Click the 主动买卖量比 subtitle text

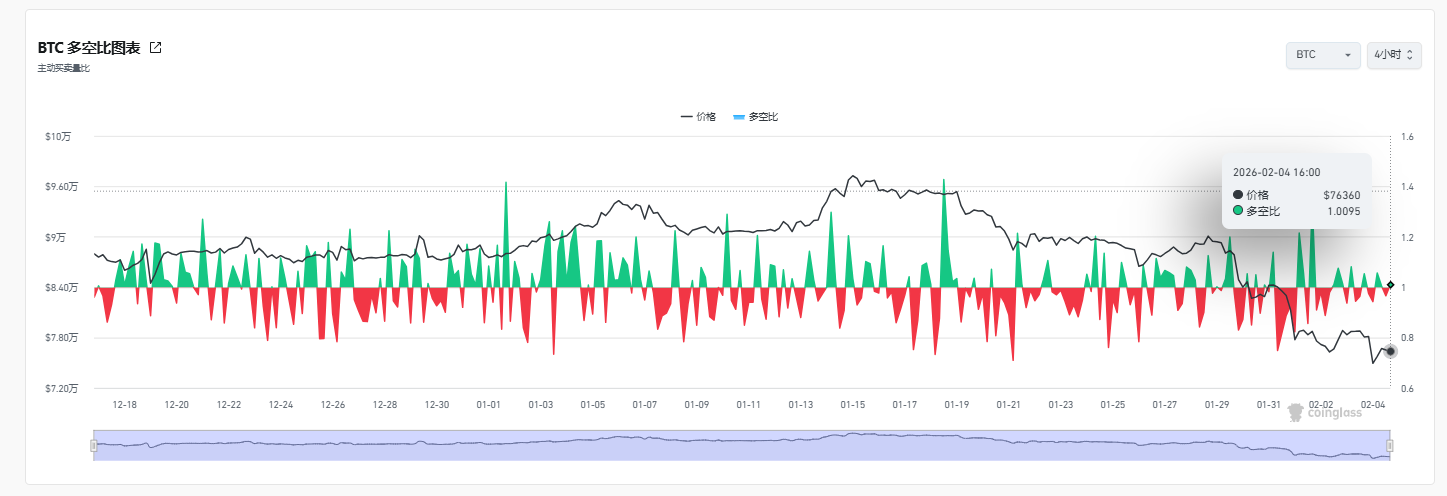click(x=63, y=68)
